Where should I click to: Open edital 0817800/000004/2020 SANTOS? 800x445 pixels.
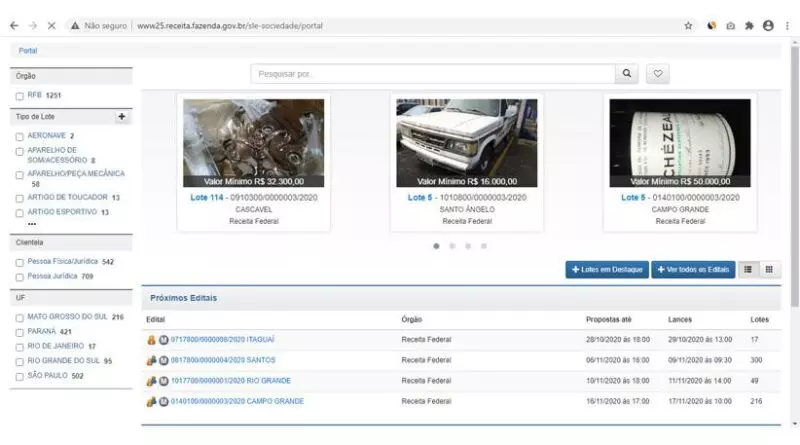pyautogui.click(x=222, y=360)
